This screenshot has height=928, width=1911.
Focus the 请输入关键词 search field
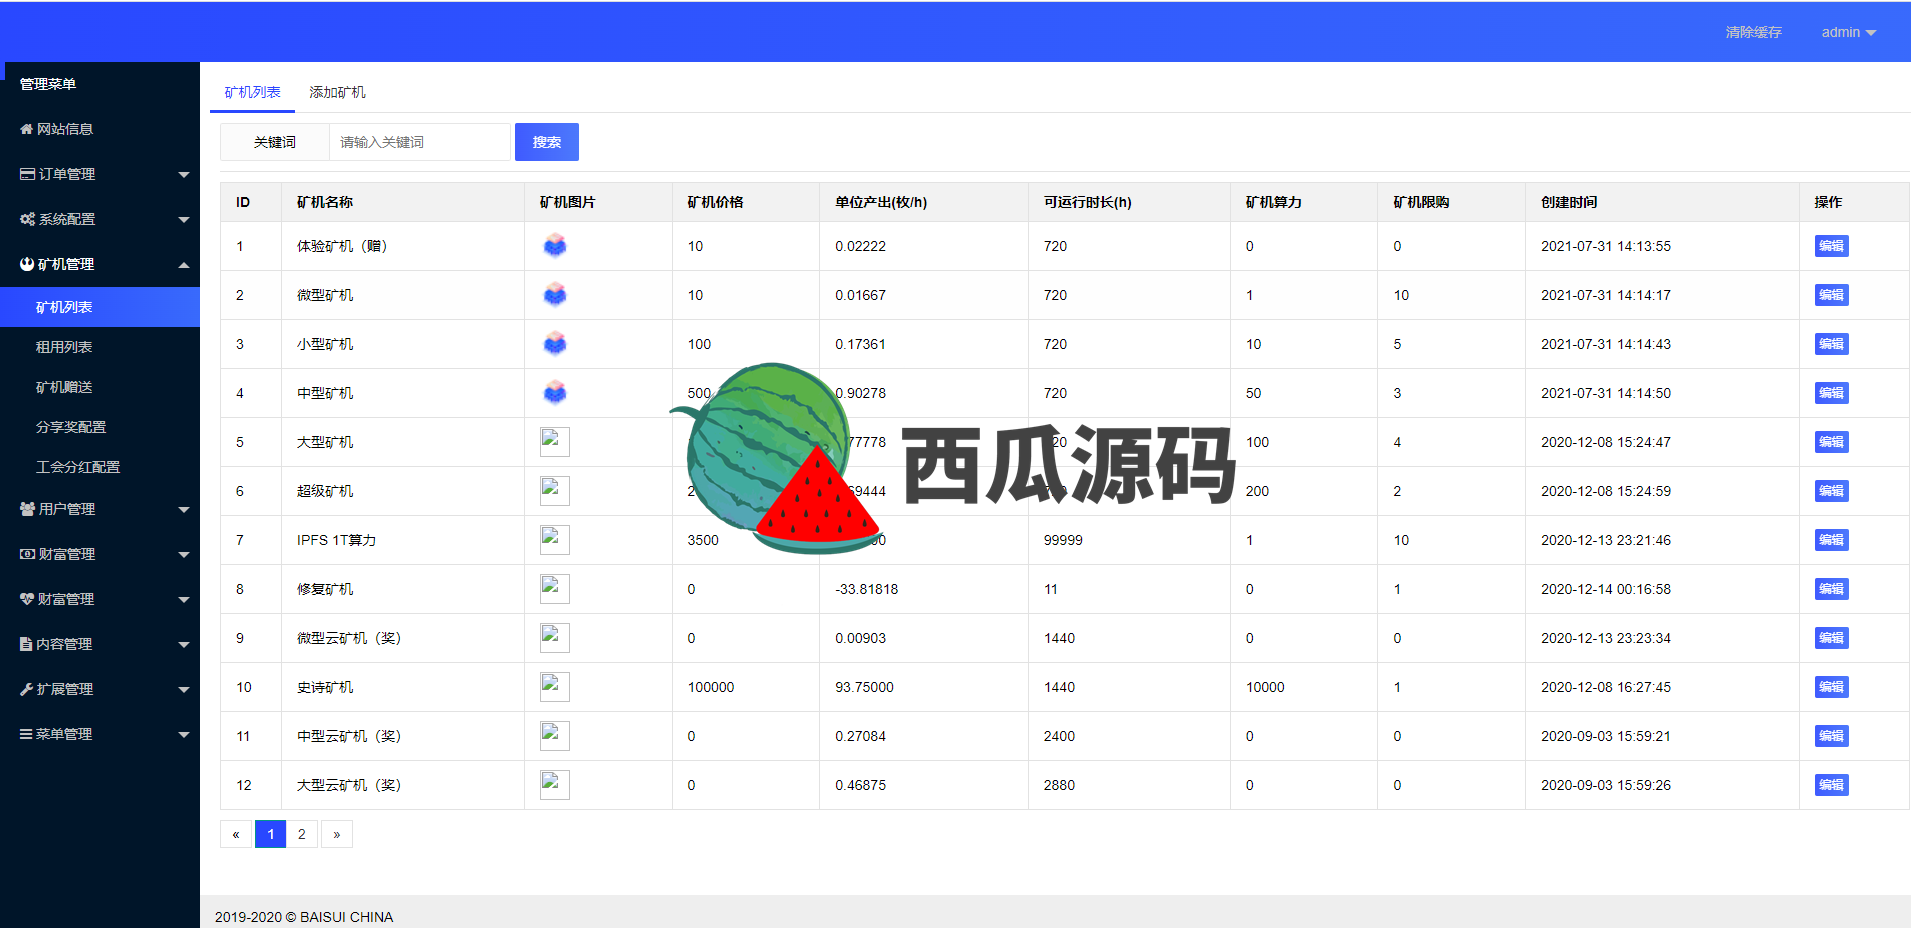420,142
